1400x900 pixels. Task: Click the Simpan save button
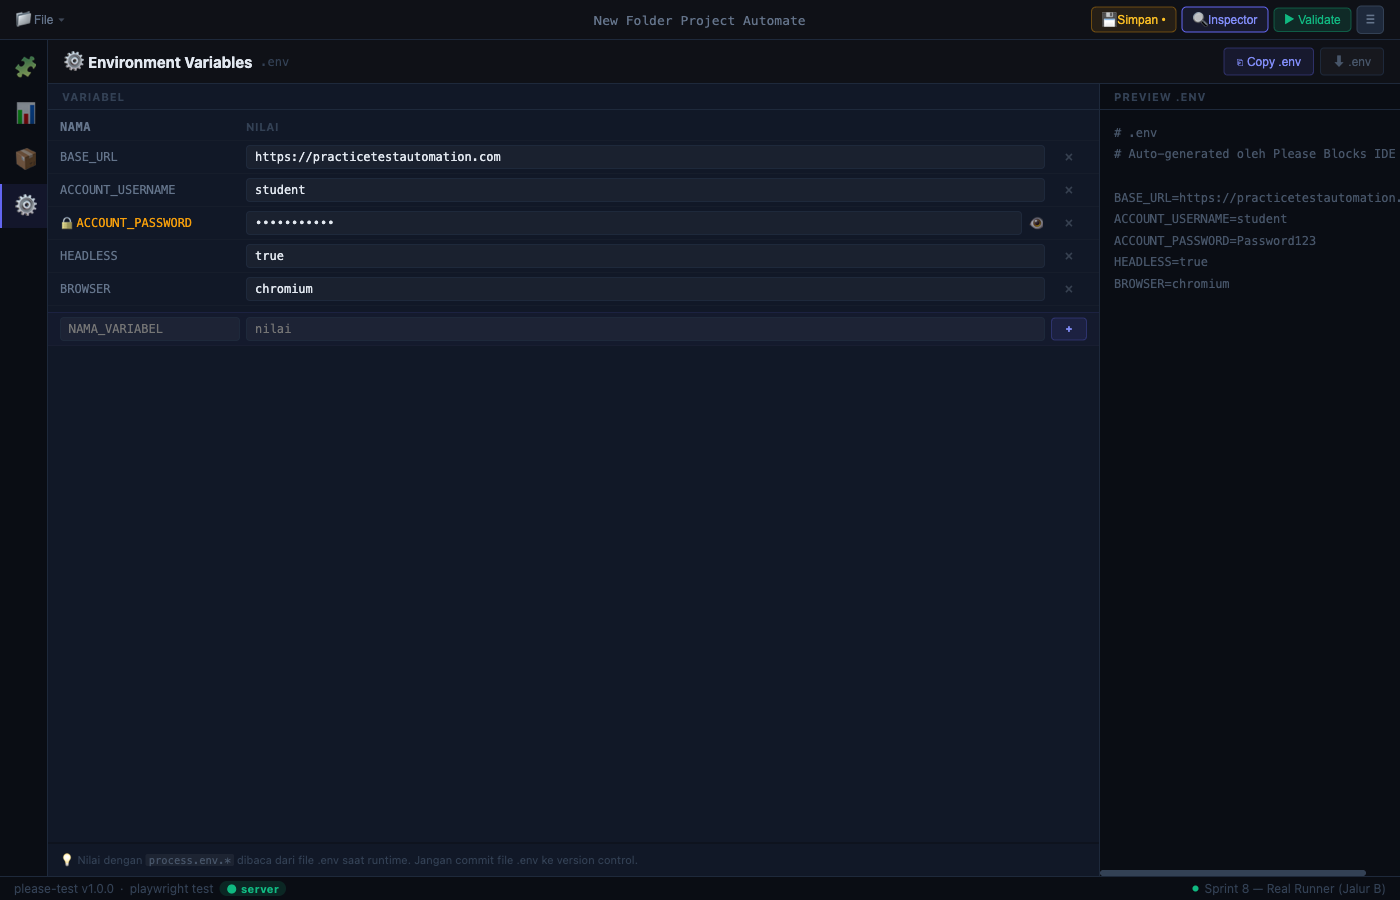click(1133, 20)
